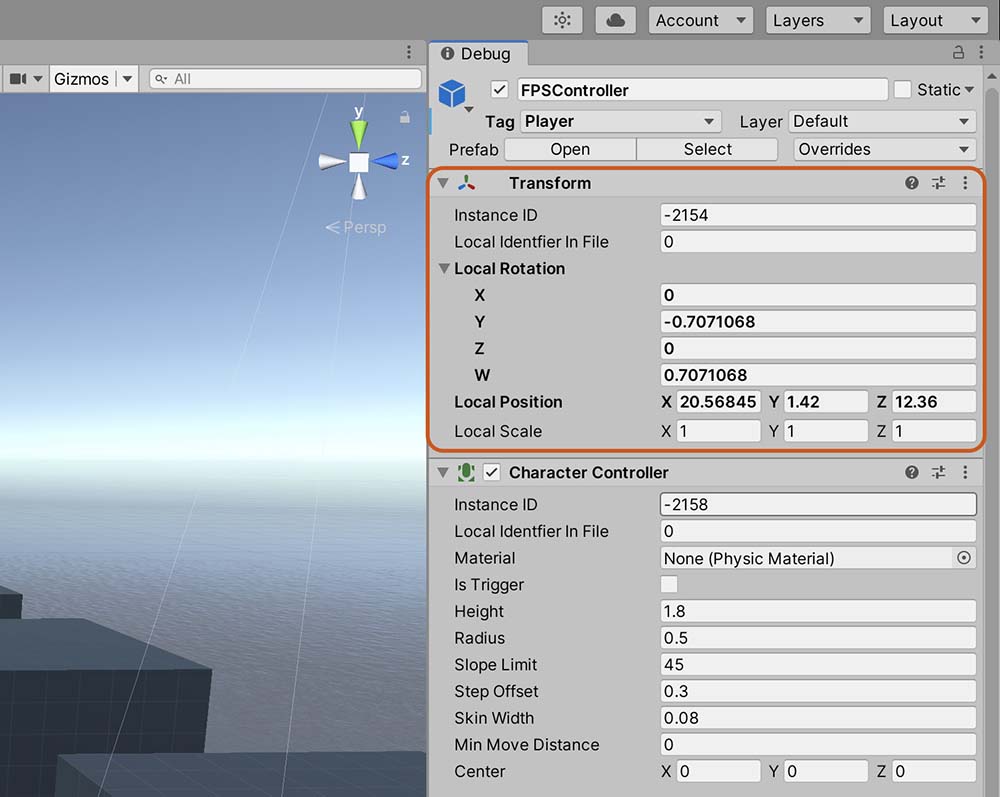Toggle the inspector lock icon

point(958,52)
